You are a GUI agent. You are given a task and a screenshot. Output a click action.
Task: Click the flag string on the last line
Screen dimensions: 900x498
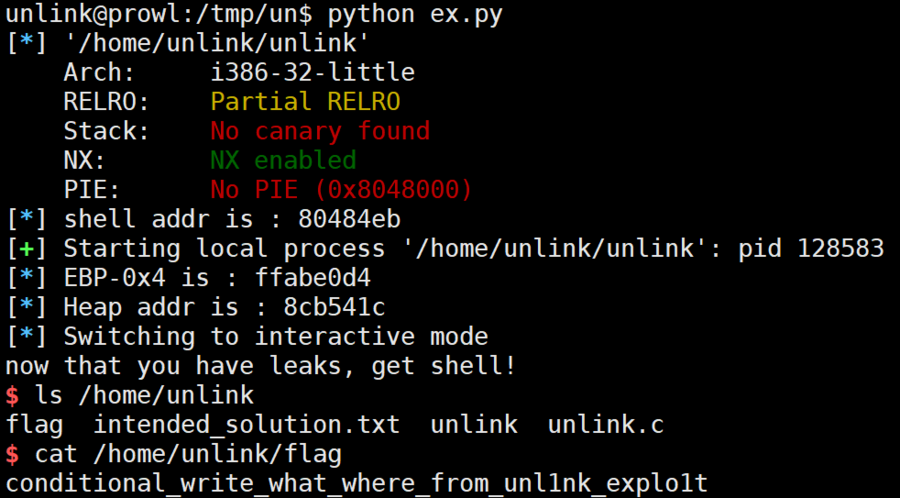pos(357,483)
